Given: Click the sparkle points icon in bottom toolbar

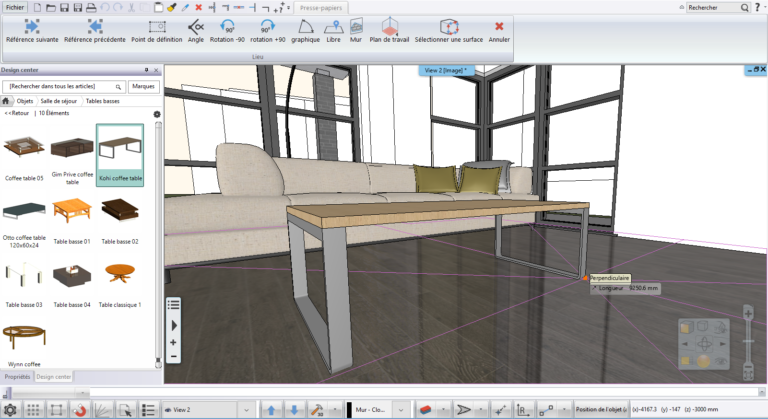Looking at the screenshot, I should pos(500,410).
